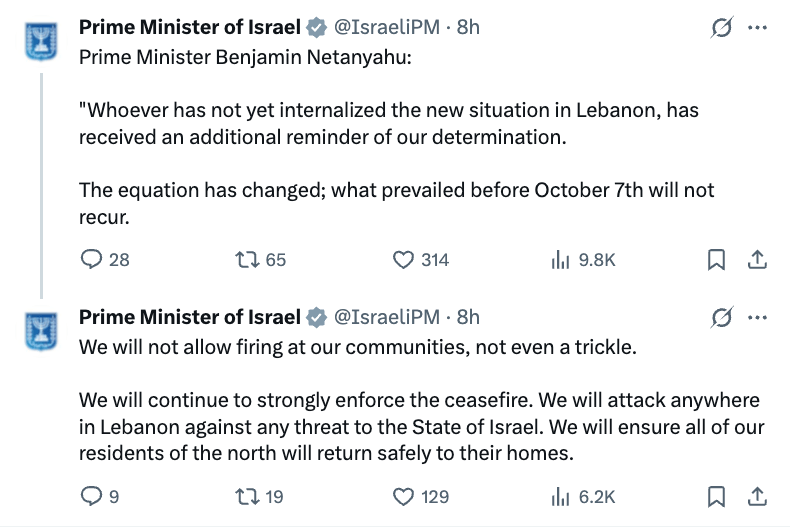790x528 pixels.
Task: Open @IsraeliPM handle in first tweet
Action: [387, 27]
